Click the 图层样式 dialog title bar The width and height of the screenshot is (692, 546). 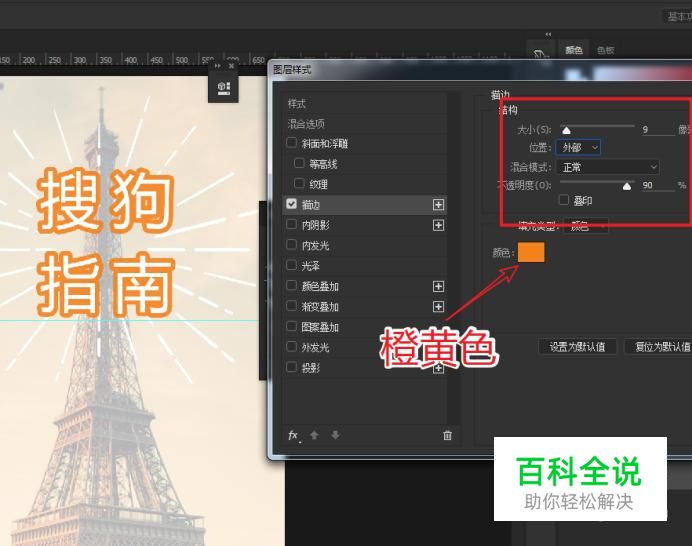(x=479, y=70)
